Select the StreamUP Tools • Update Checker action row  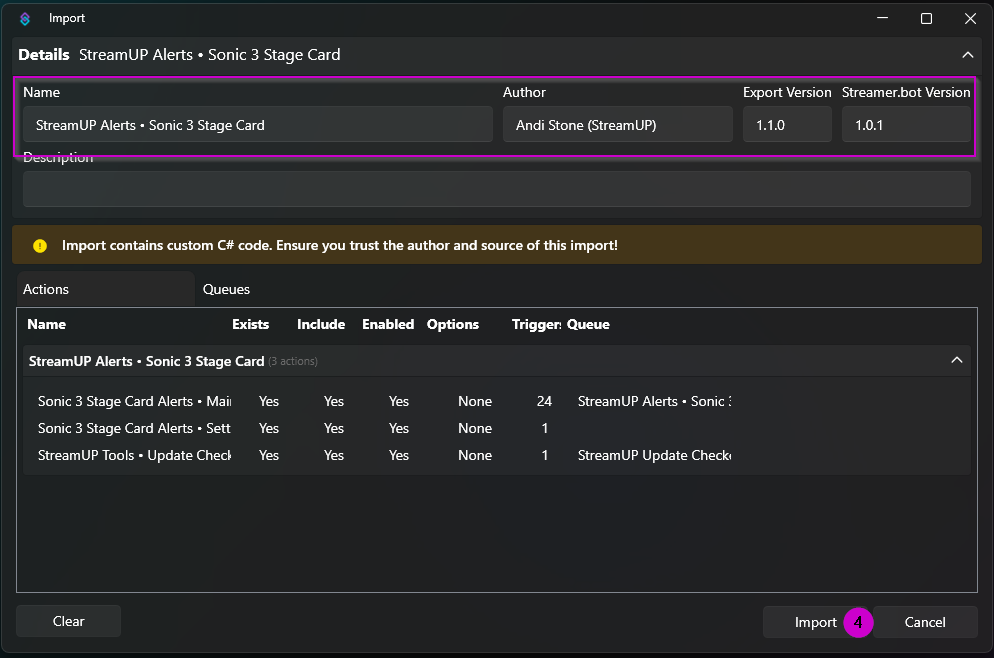134,455
